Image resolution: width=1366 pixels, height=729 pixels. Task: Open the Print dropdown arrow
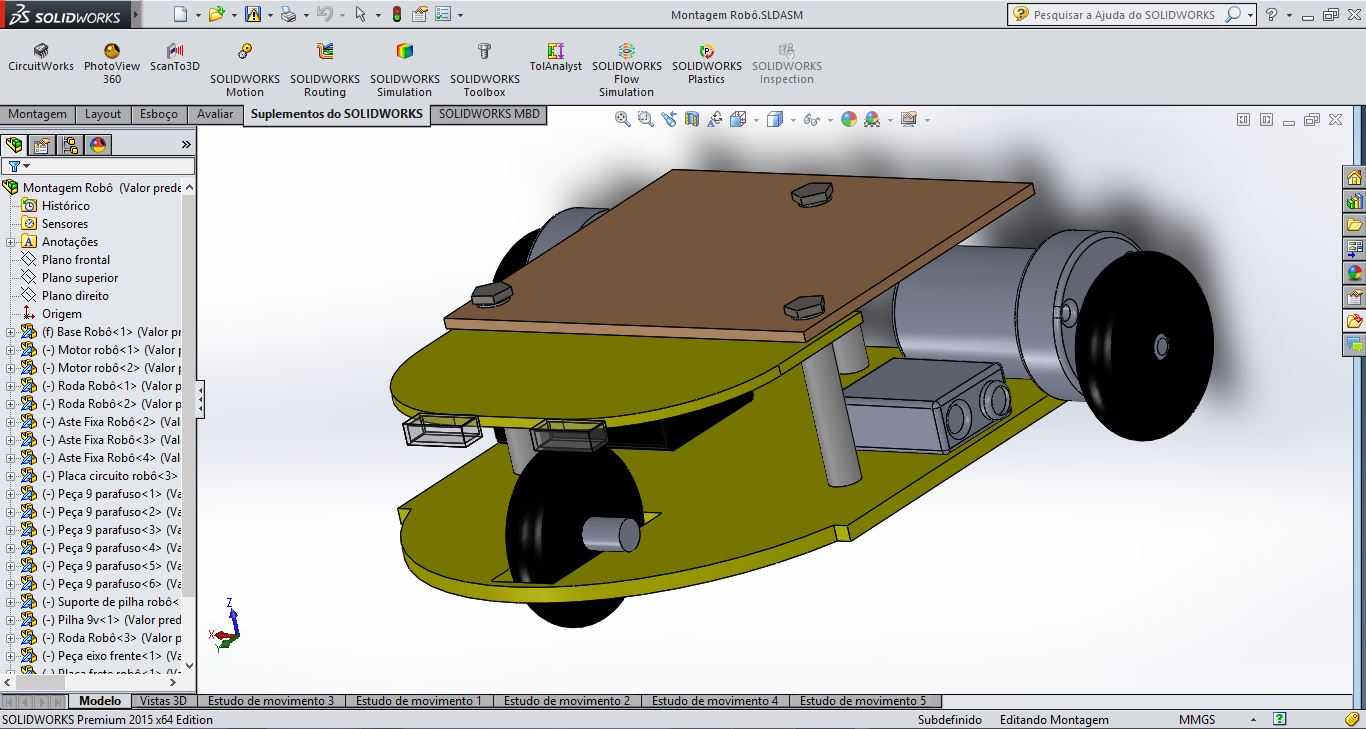[x=306, y=15]
